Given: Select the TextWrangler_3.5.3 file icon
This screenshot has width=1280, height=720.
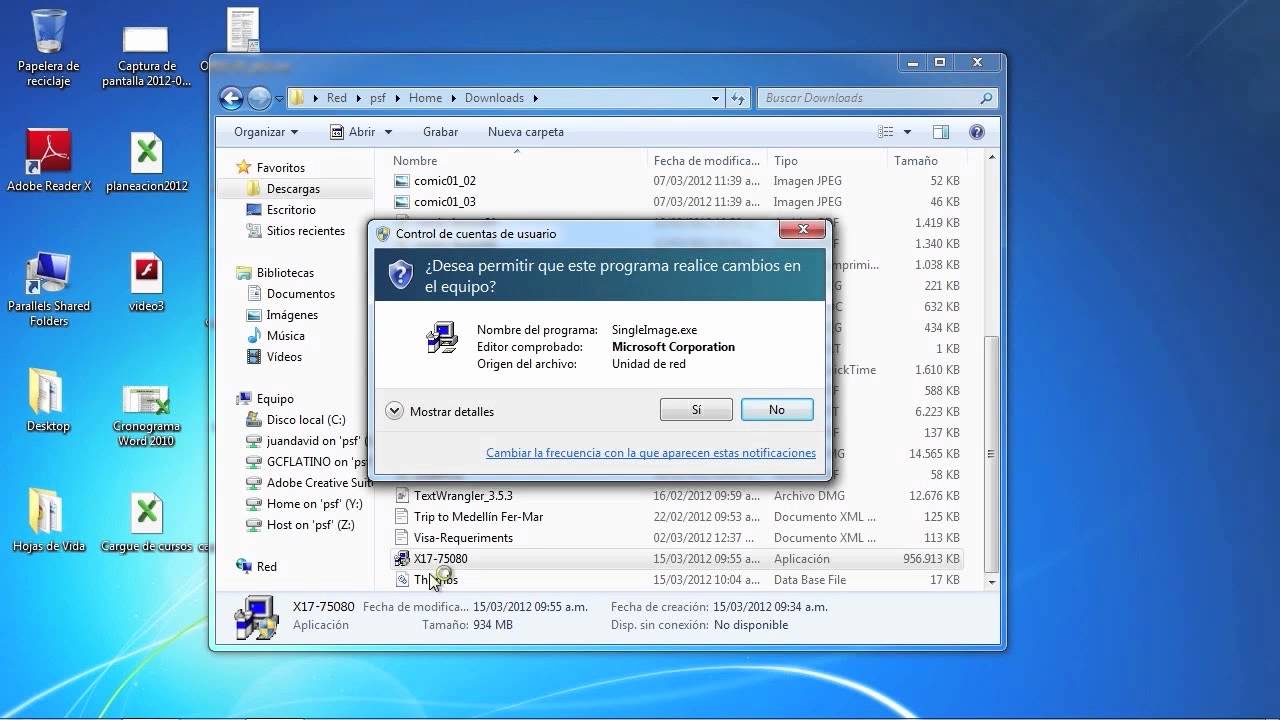Looking at the screenshot, I should tap(402, 496).
